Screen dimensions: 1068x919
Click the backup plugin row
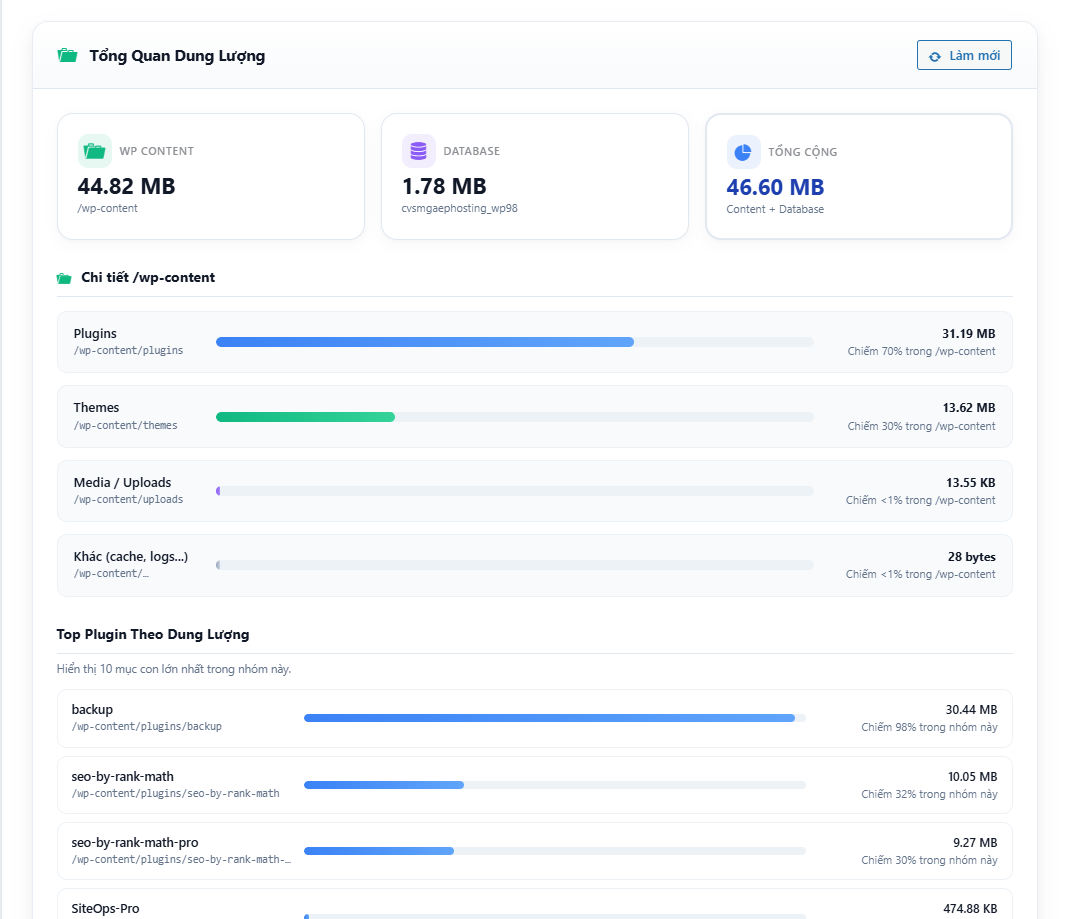click(x=535, y=718)
